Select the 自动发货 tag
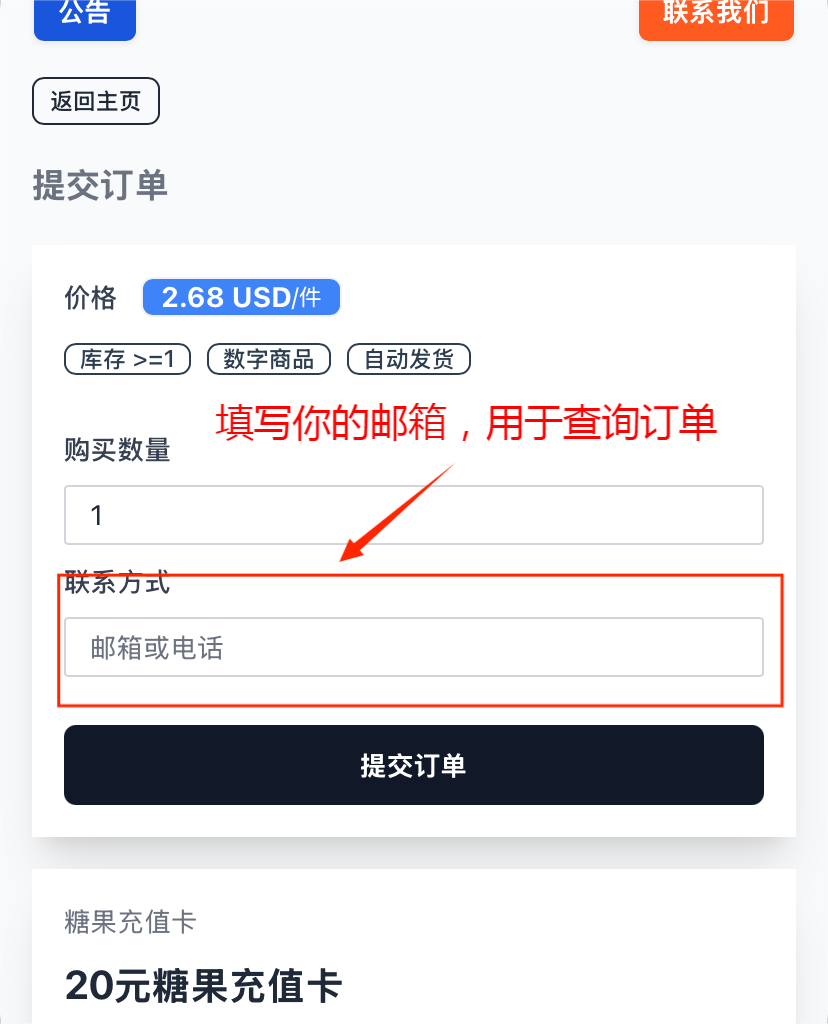This screenshot has height=1024, width=828. pyautogui.click(x=408, y=359)
